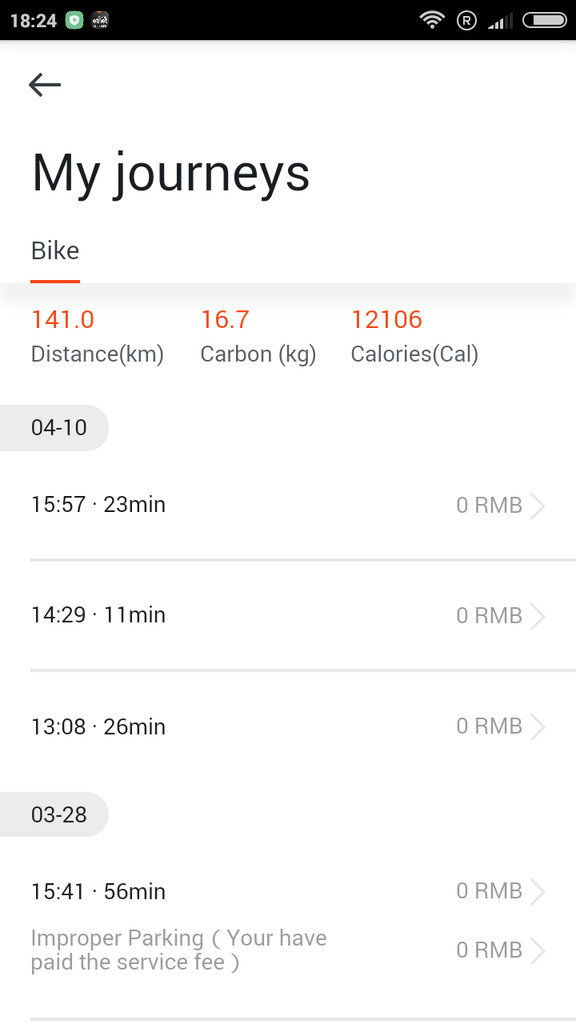Tap the battery indicator icon
Image resolution: width=576 pixels, height=1024 pixels.
point(541,19)
